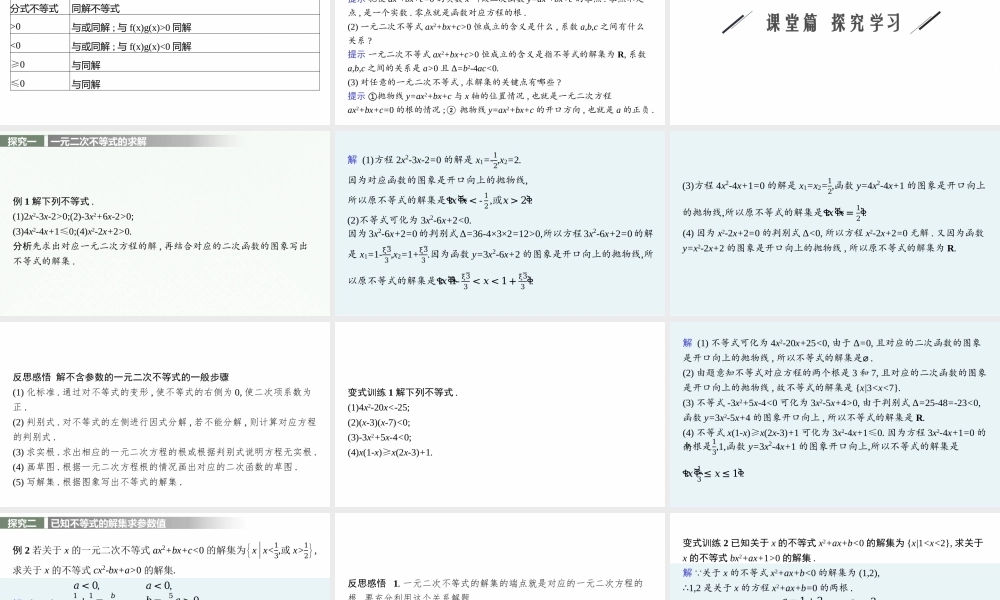Screen dimensions: 1000x600
Task: Click the 同解不等式 column header
Action: (94, 6)
